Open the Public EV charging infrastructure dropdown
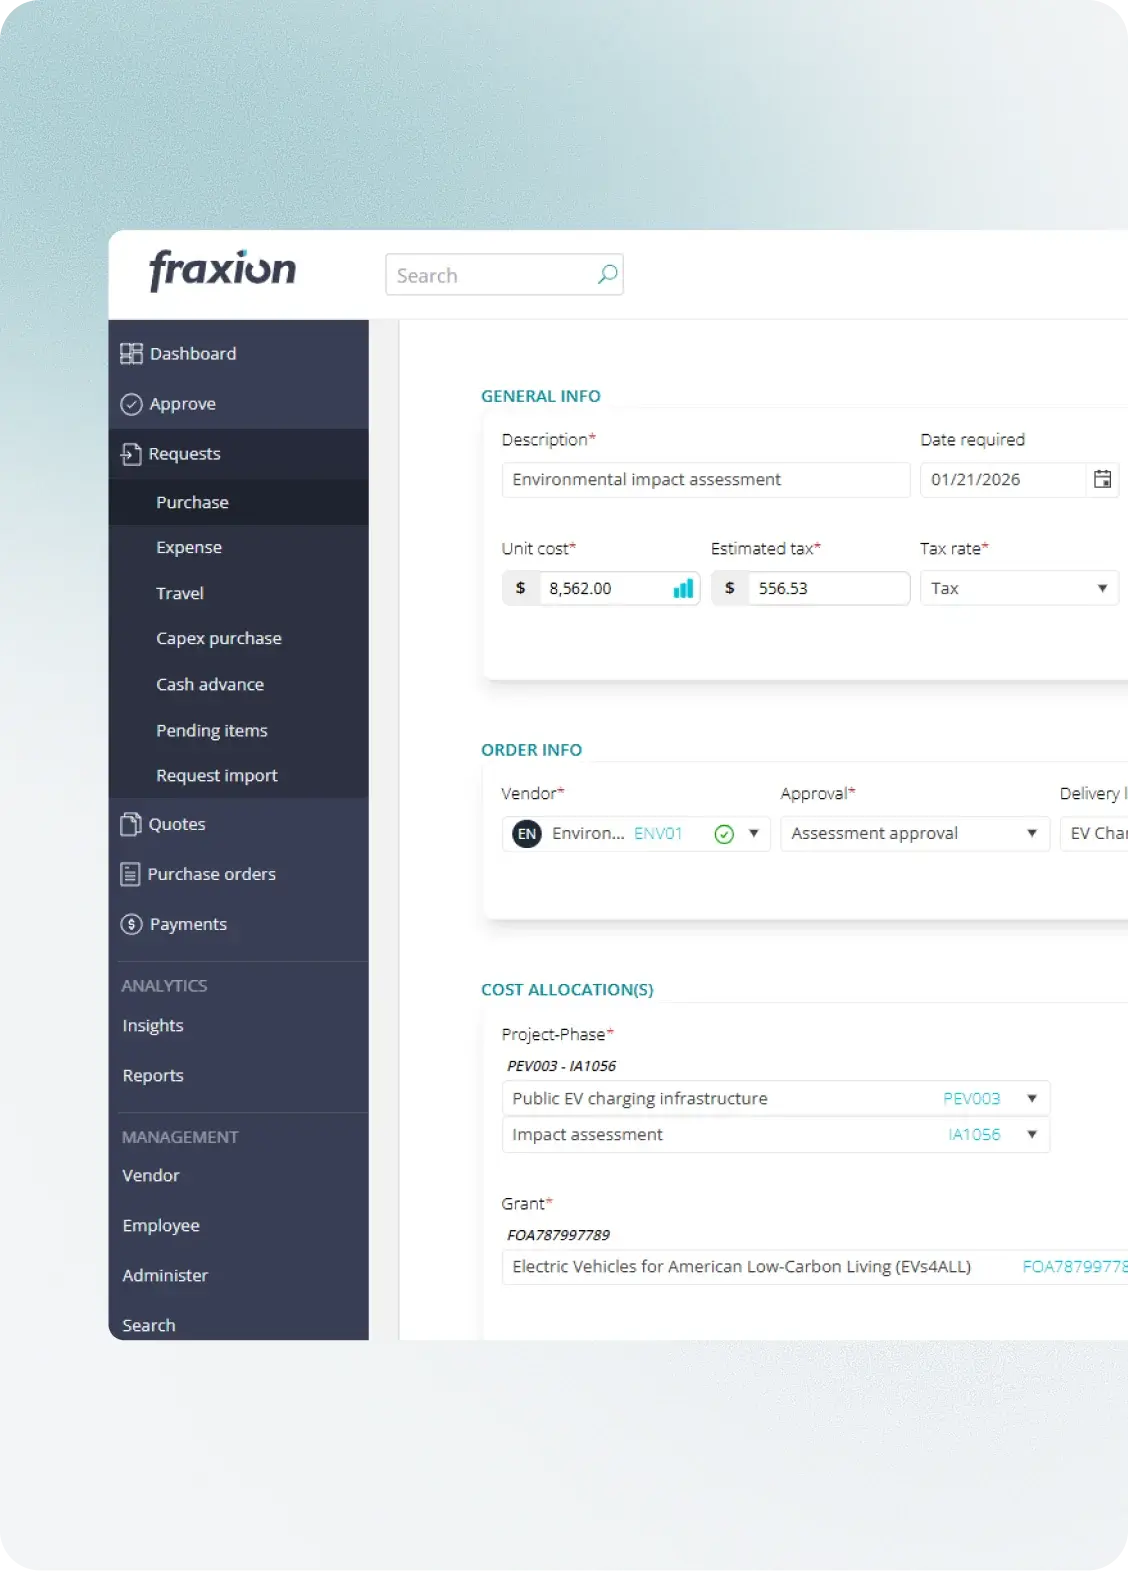The height and width of the screenshot is (1571, 1128). pyautogui.click(x=776, y=1098)
